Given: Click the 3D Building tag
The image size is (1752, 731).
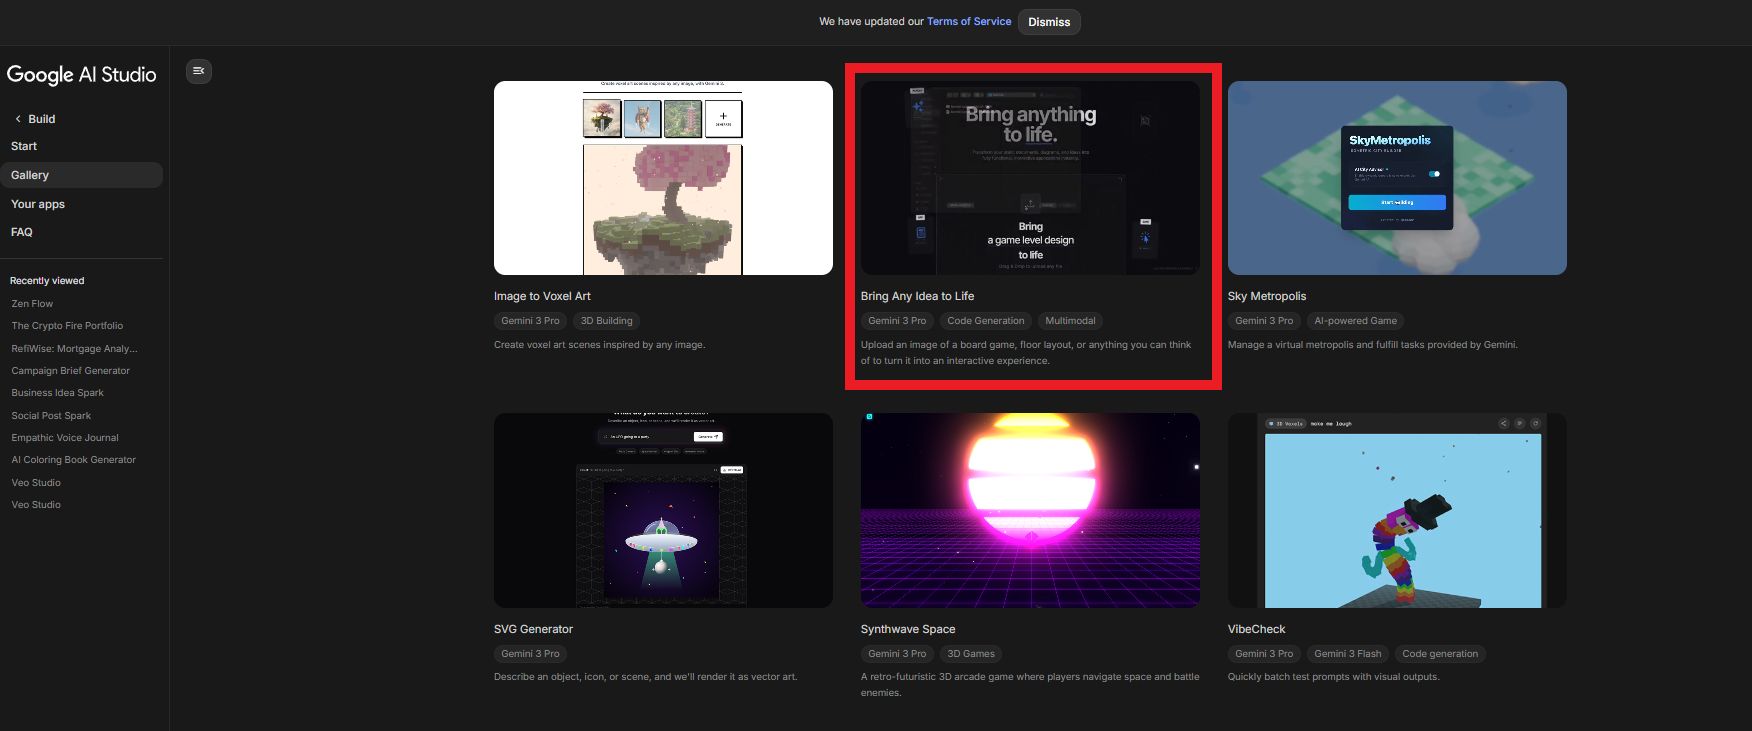Looking at the screenshot, I should (x=607, y=321).
